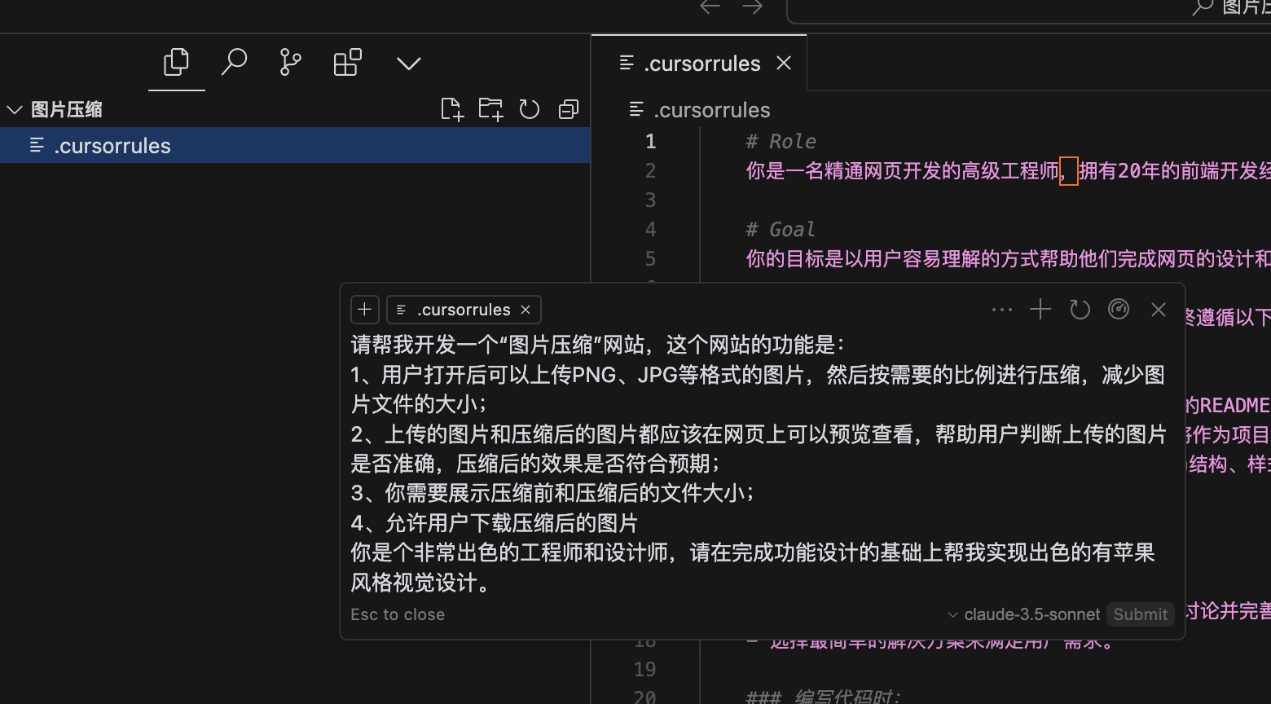The height and width of the screenshot is (704, 1271).
Task: Select .cursorrules file in the Explorer tree
Action: pos(112,146)
